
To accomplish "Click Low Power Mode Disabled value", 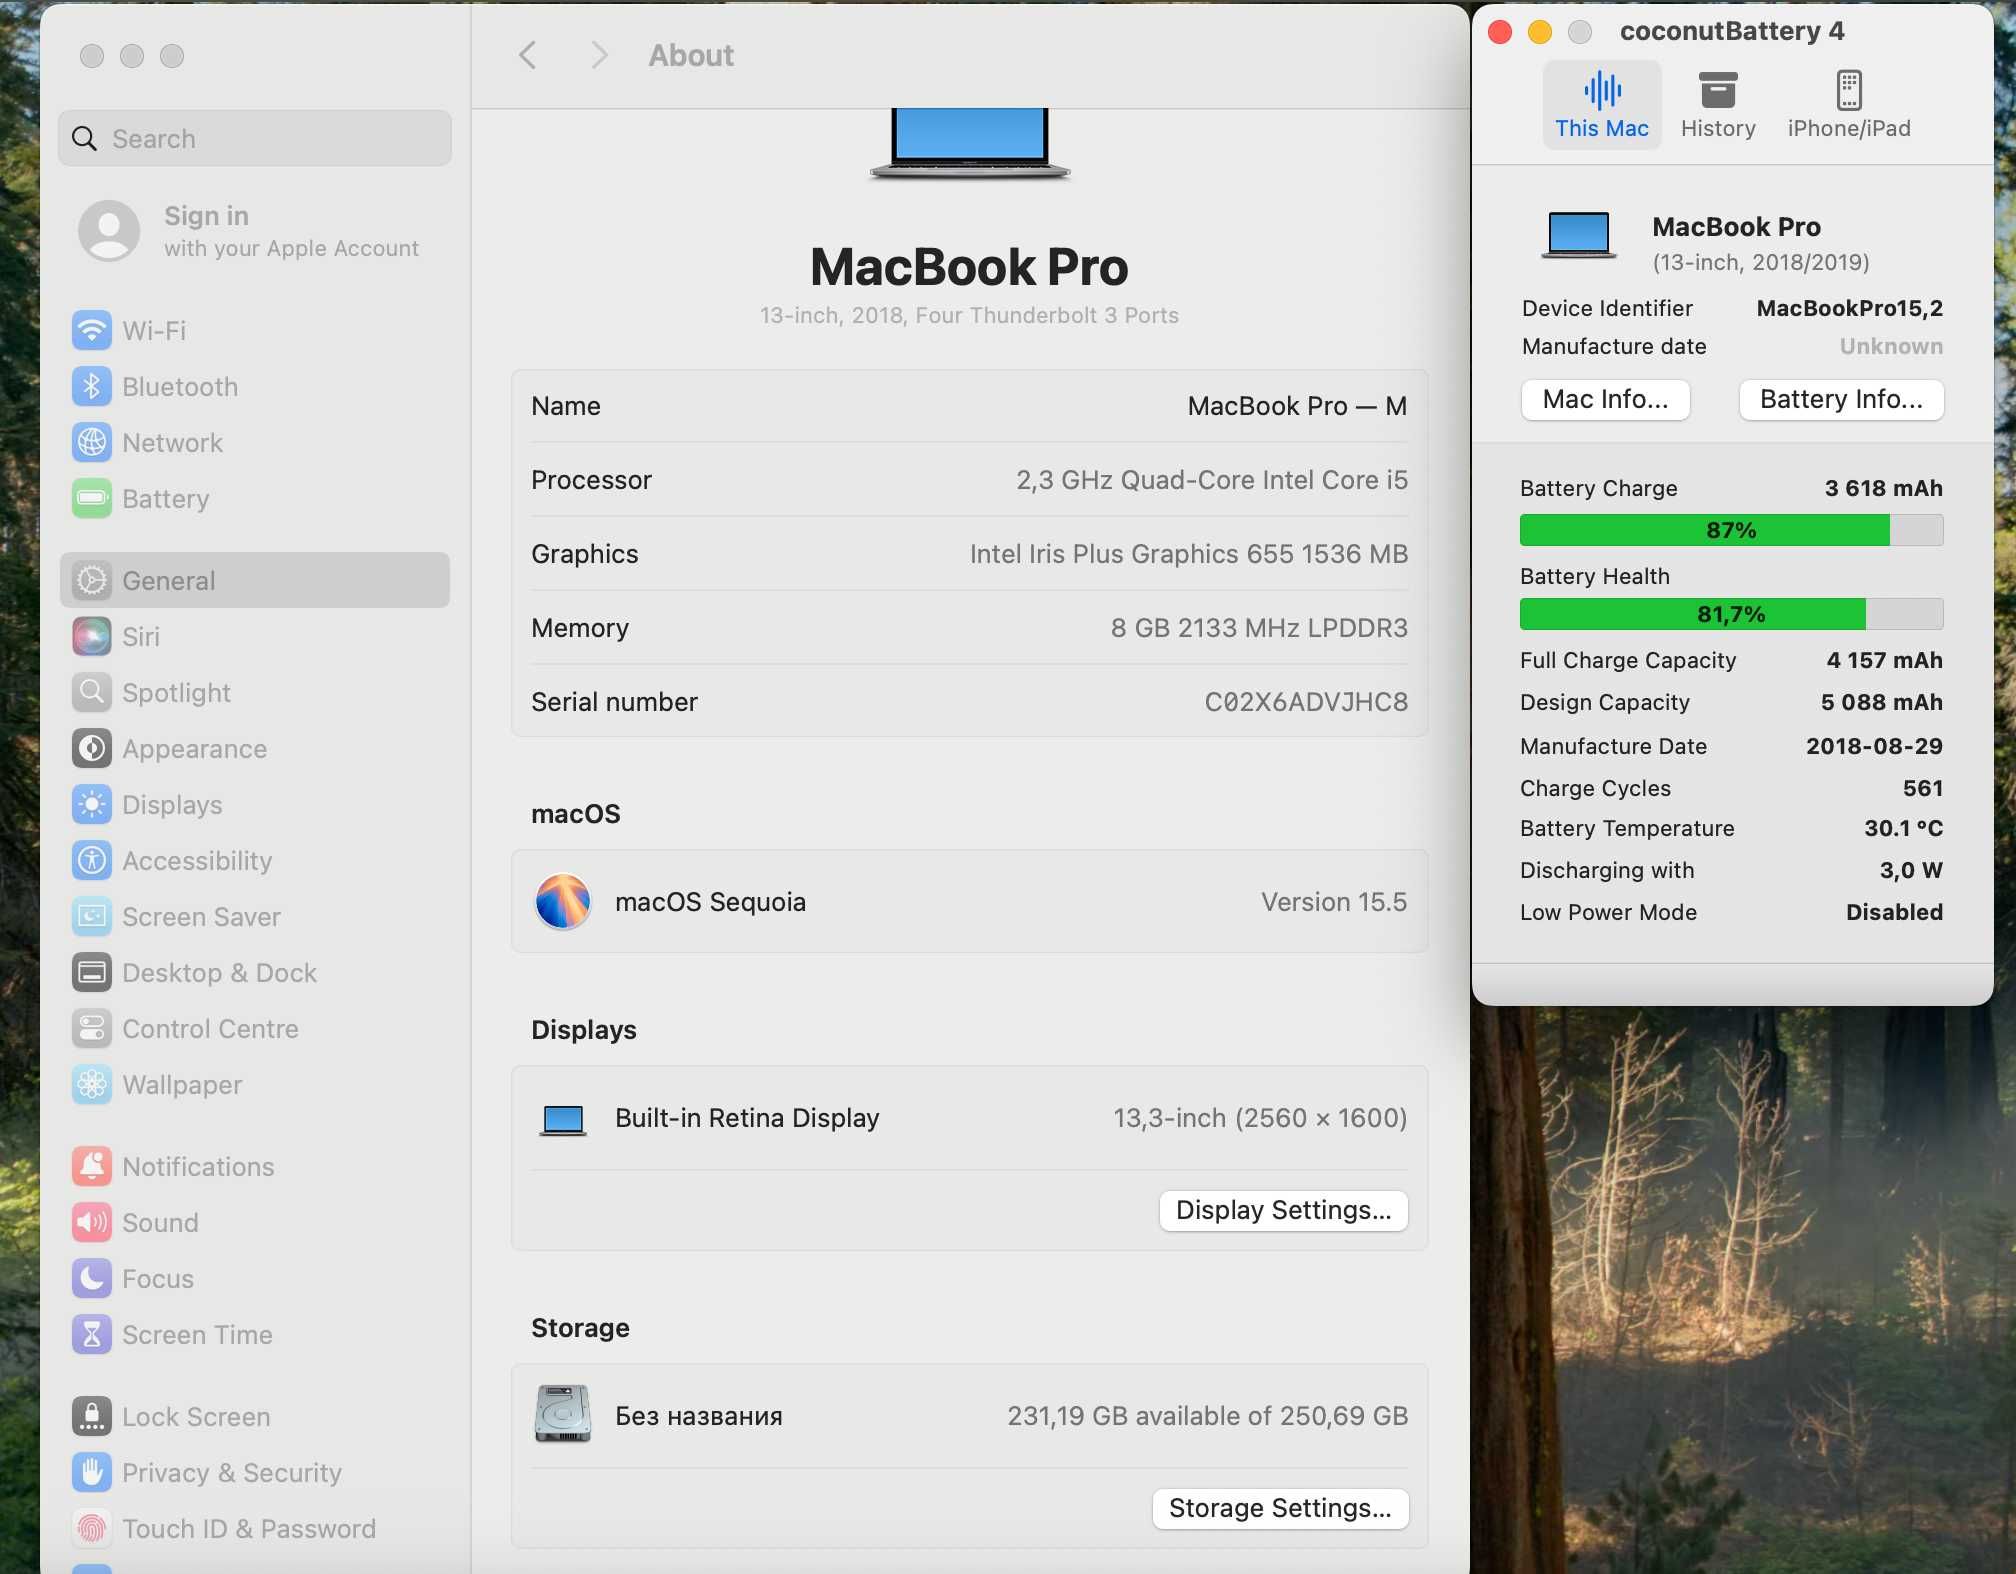I will 1894,912.
